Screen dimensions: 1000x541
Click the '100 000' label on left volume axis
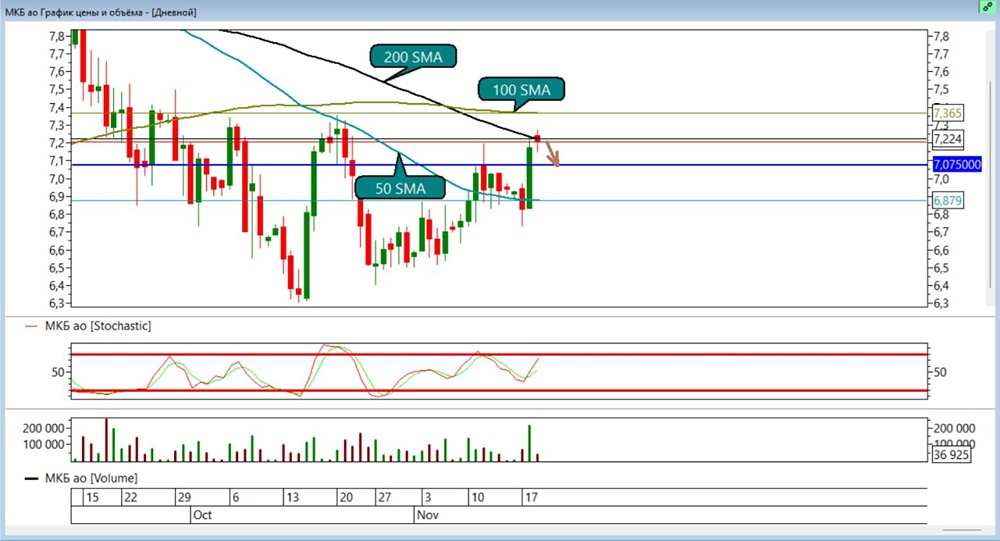(43, 444)
